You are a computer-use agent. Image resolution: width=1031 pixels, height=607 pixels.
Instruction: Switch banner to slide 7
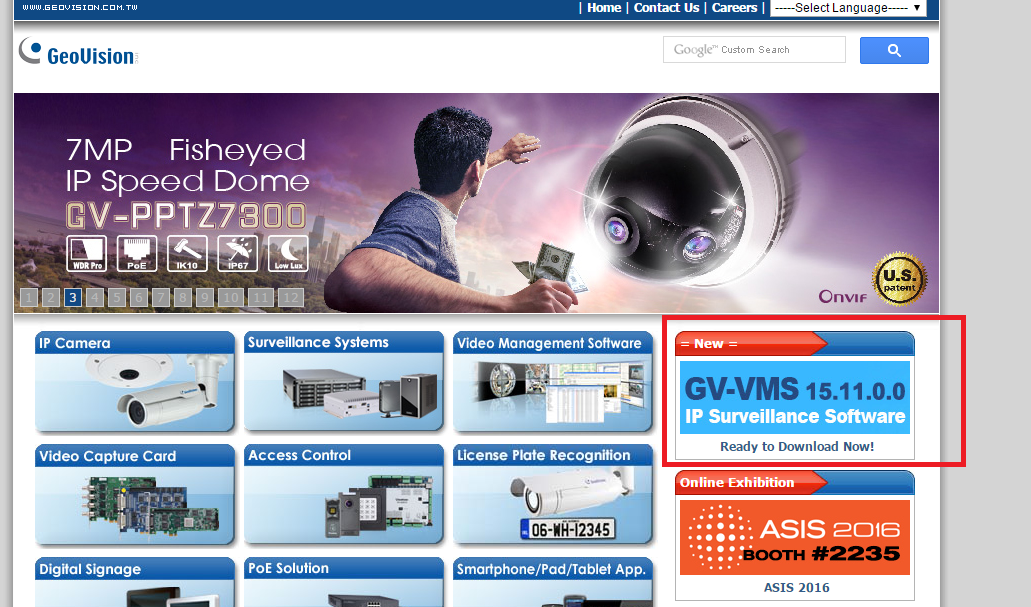coord(161,297)
